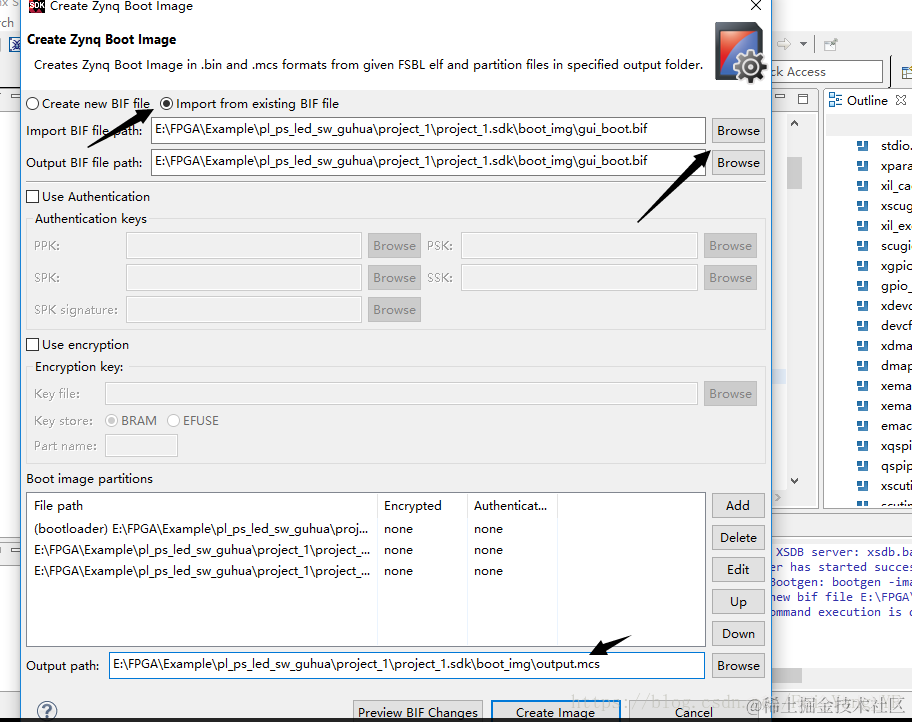Click xpara entry icon in Outline
Viewport: 912px width, 722px height.
pos(863,166)
